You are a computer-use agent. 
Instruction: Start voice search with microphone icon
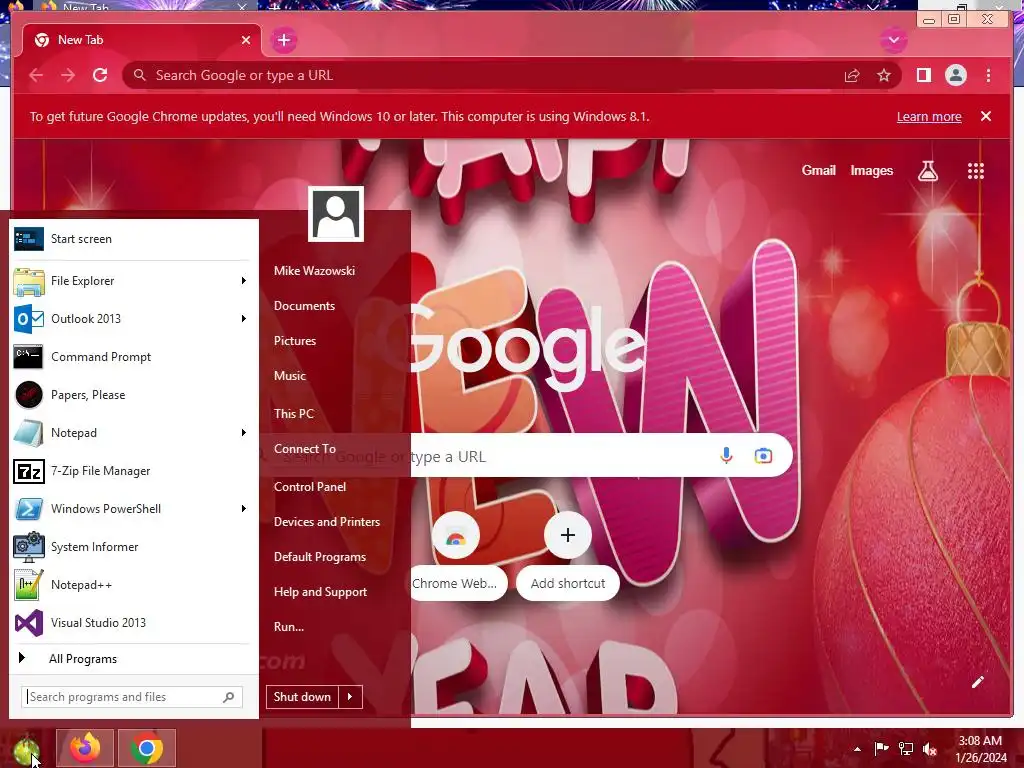coord(726,455)
